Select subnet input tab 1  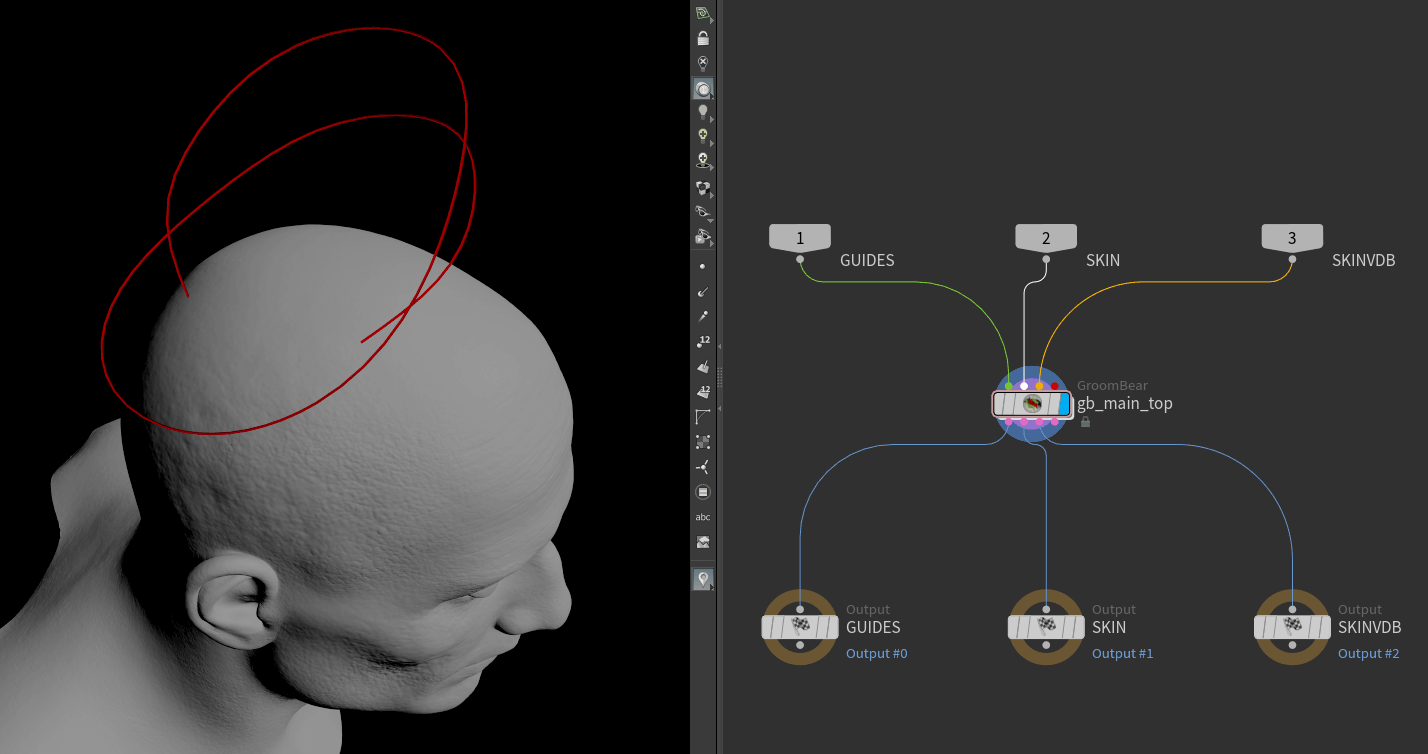tap(800, 238)
